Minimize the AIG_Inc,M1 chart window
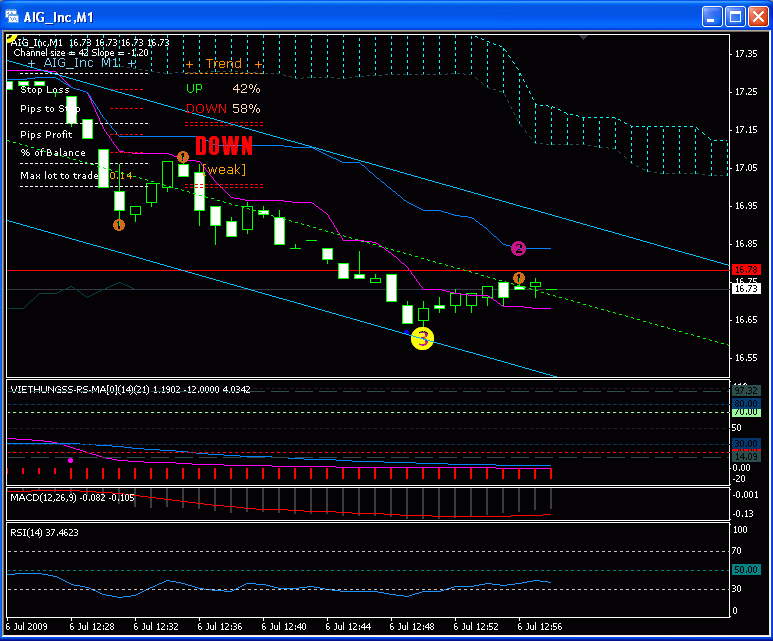Screen dimensions: 773x641 (x=710, y=16)
